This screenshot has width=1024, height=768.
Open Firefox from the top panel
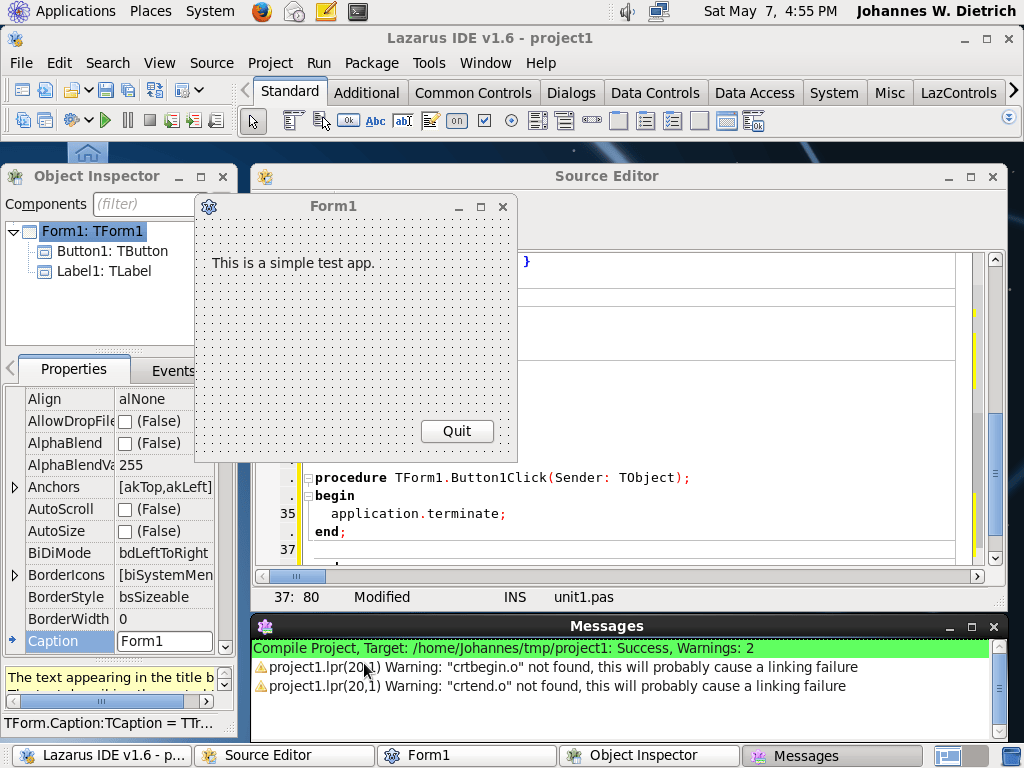click(262, 12)
